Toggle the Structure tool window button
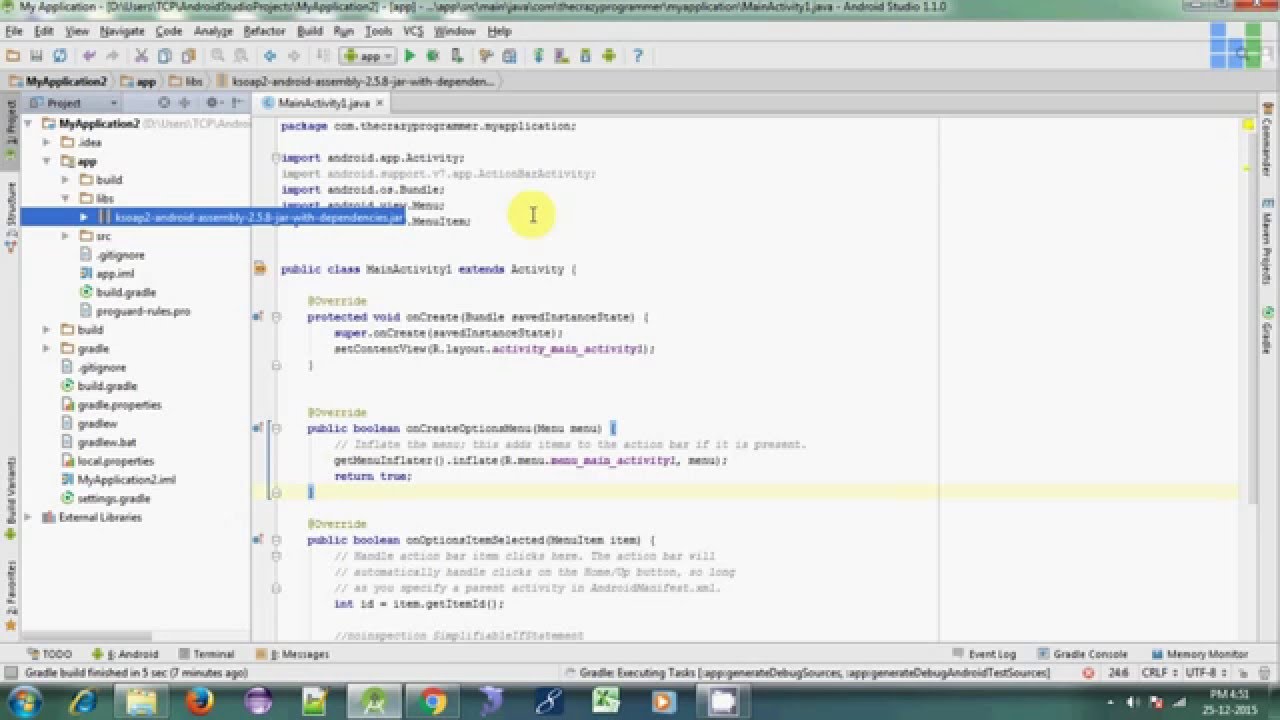Image resolution: width=1280 pixels, height=720 pixels. [10, 215]
